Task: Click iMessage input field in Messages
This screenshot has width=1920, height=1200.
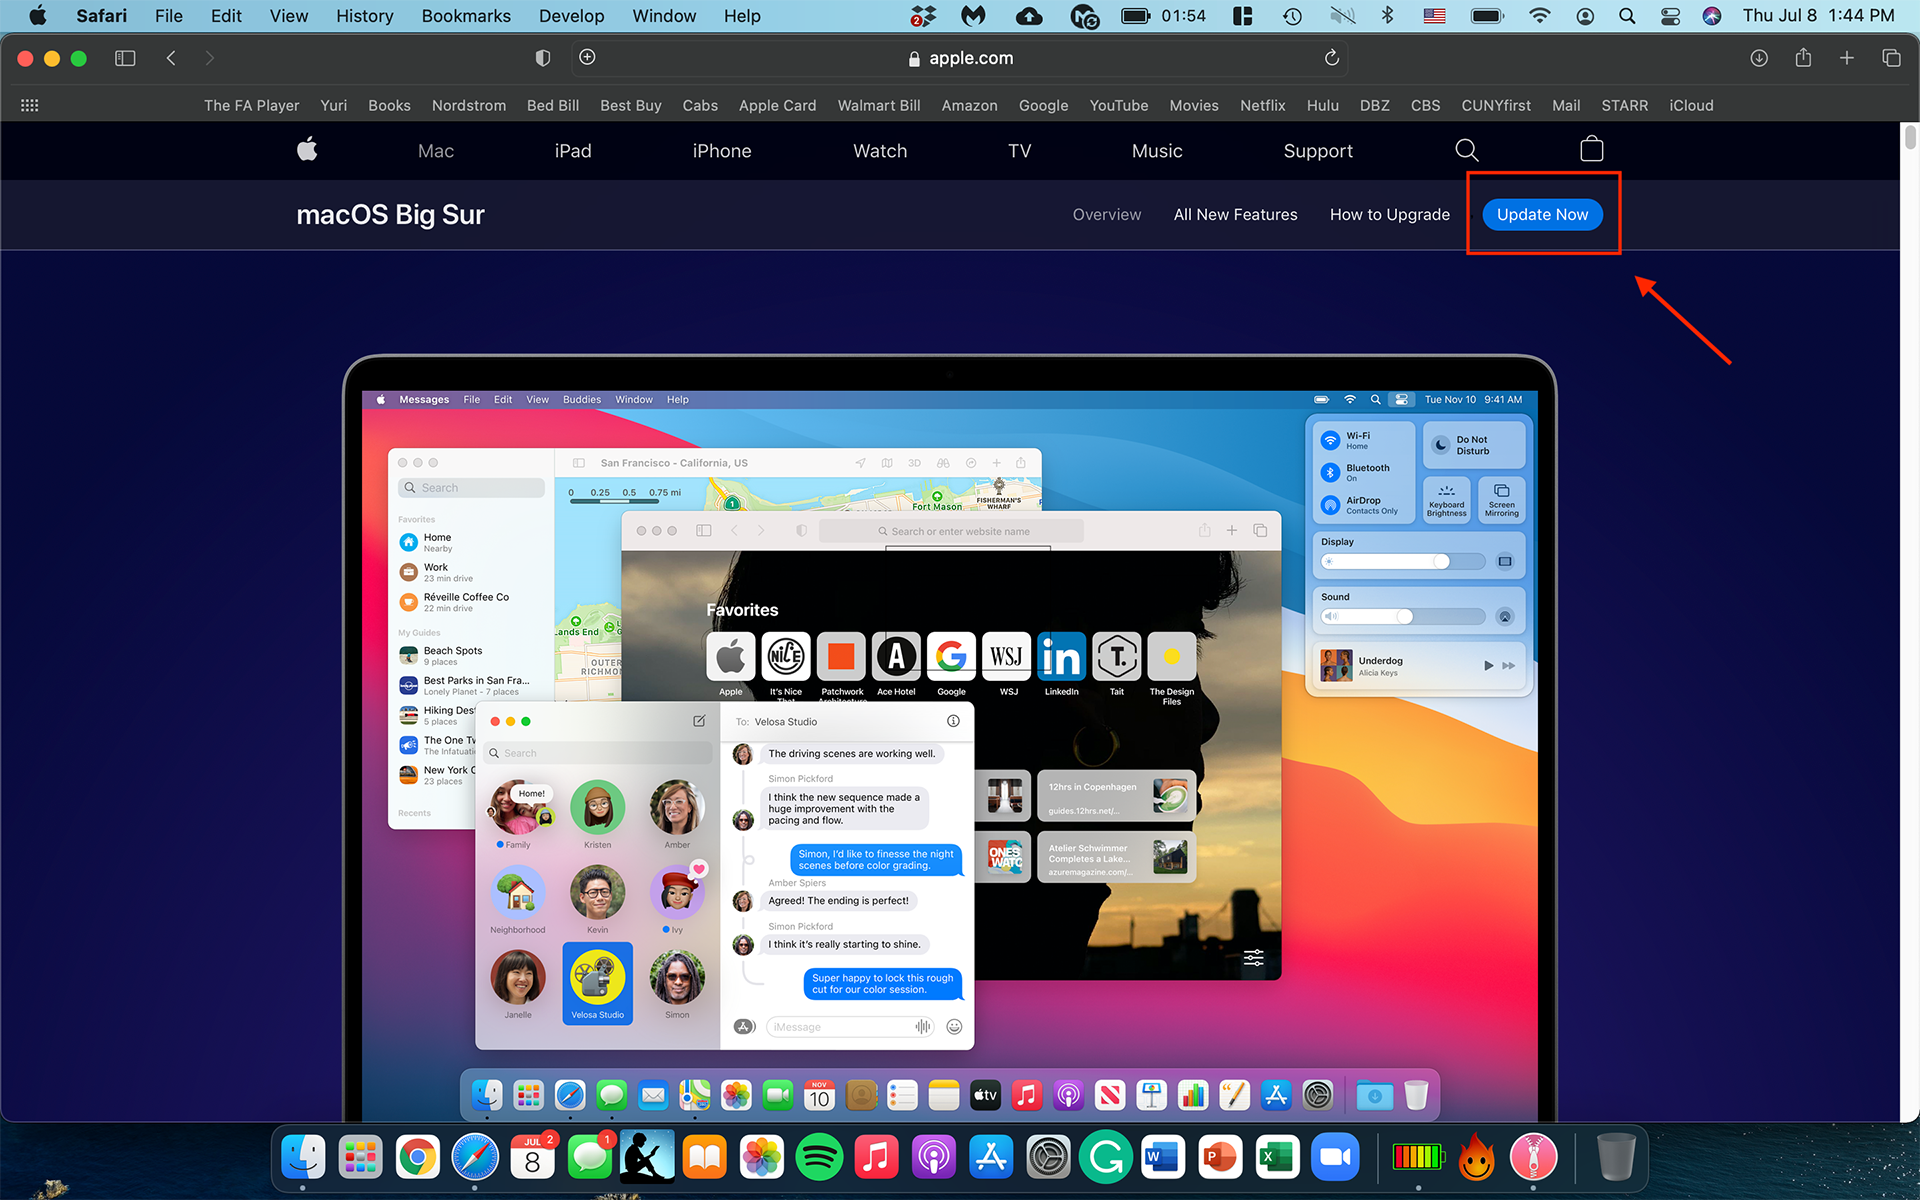Action: (851, 1027)
